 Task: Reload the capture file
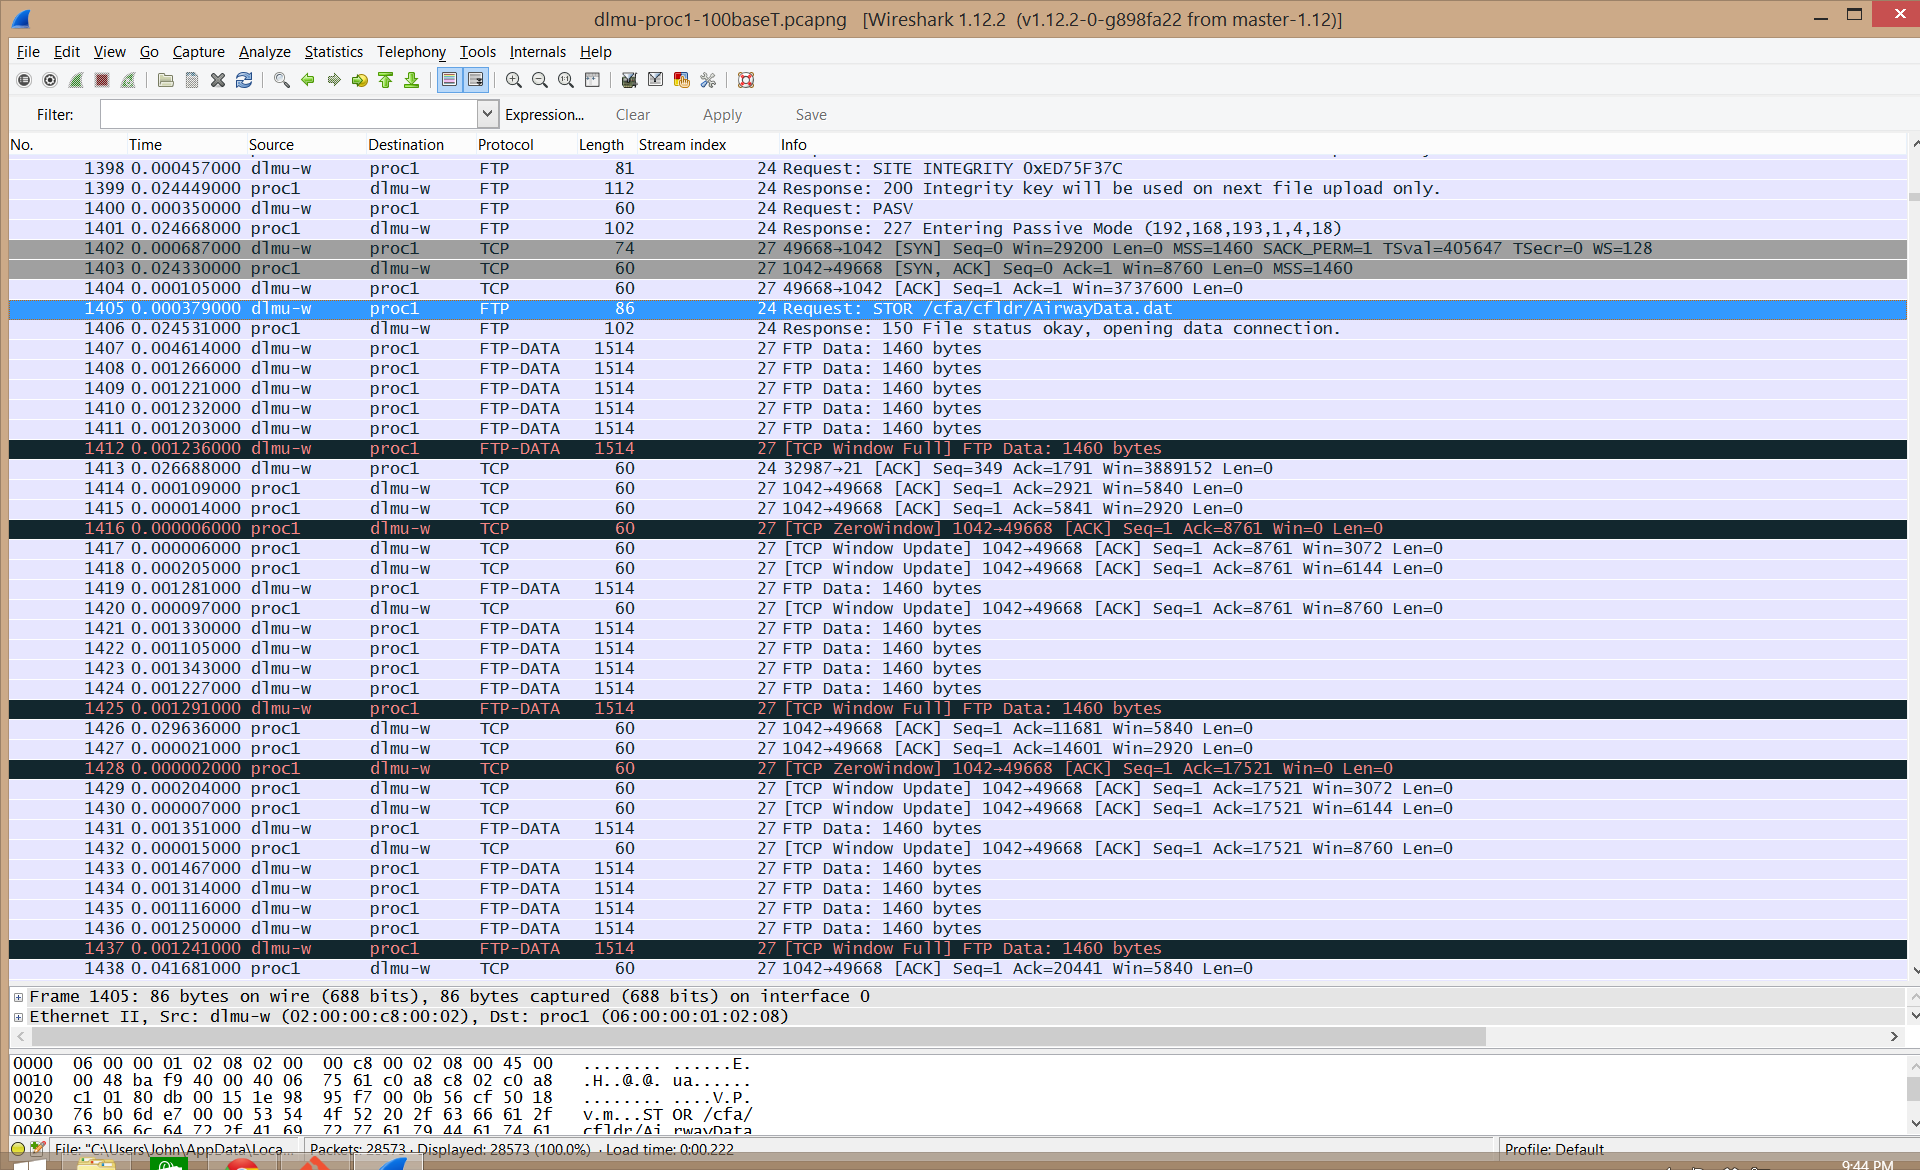click(244, 80)
